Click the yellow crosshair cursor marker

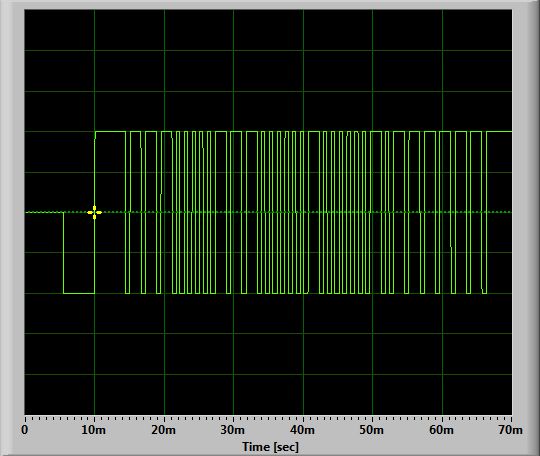tap(94, 213)
